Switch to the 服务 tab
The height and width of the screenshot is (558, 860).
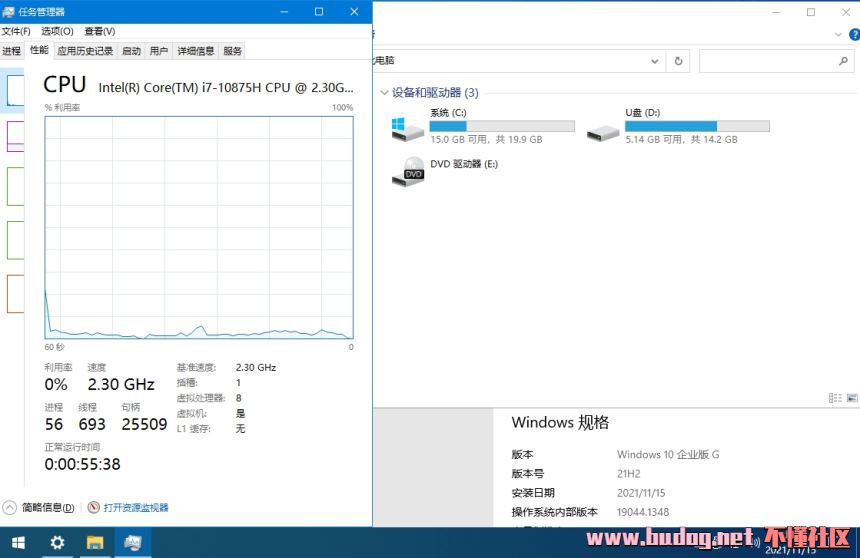point(232,51)
